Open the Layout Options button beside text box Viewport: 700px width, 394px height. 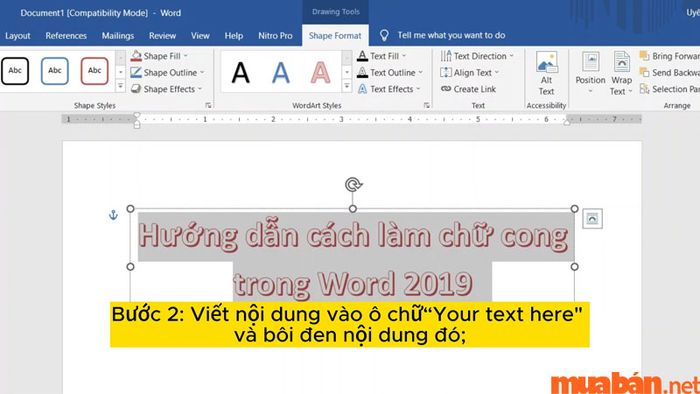click(592, 219)
